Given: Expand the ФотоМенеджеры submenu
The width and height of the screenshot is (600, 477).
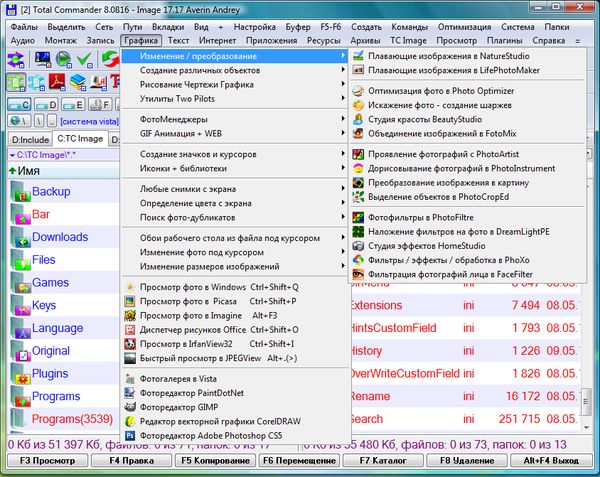Looking at the screenshot, I should (236, 119).
